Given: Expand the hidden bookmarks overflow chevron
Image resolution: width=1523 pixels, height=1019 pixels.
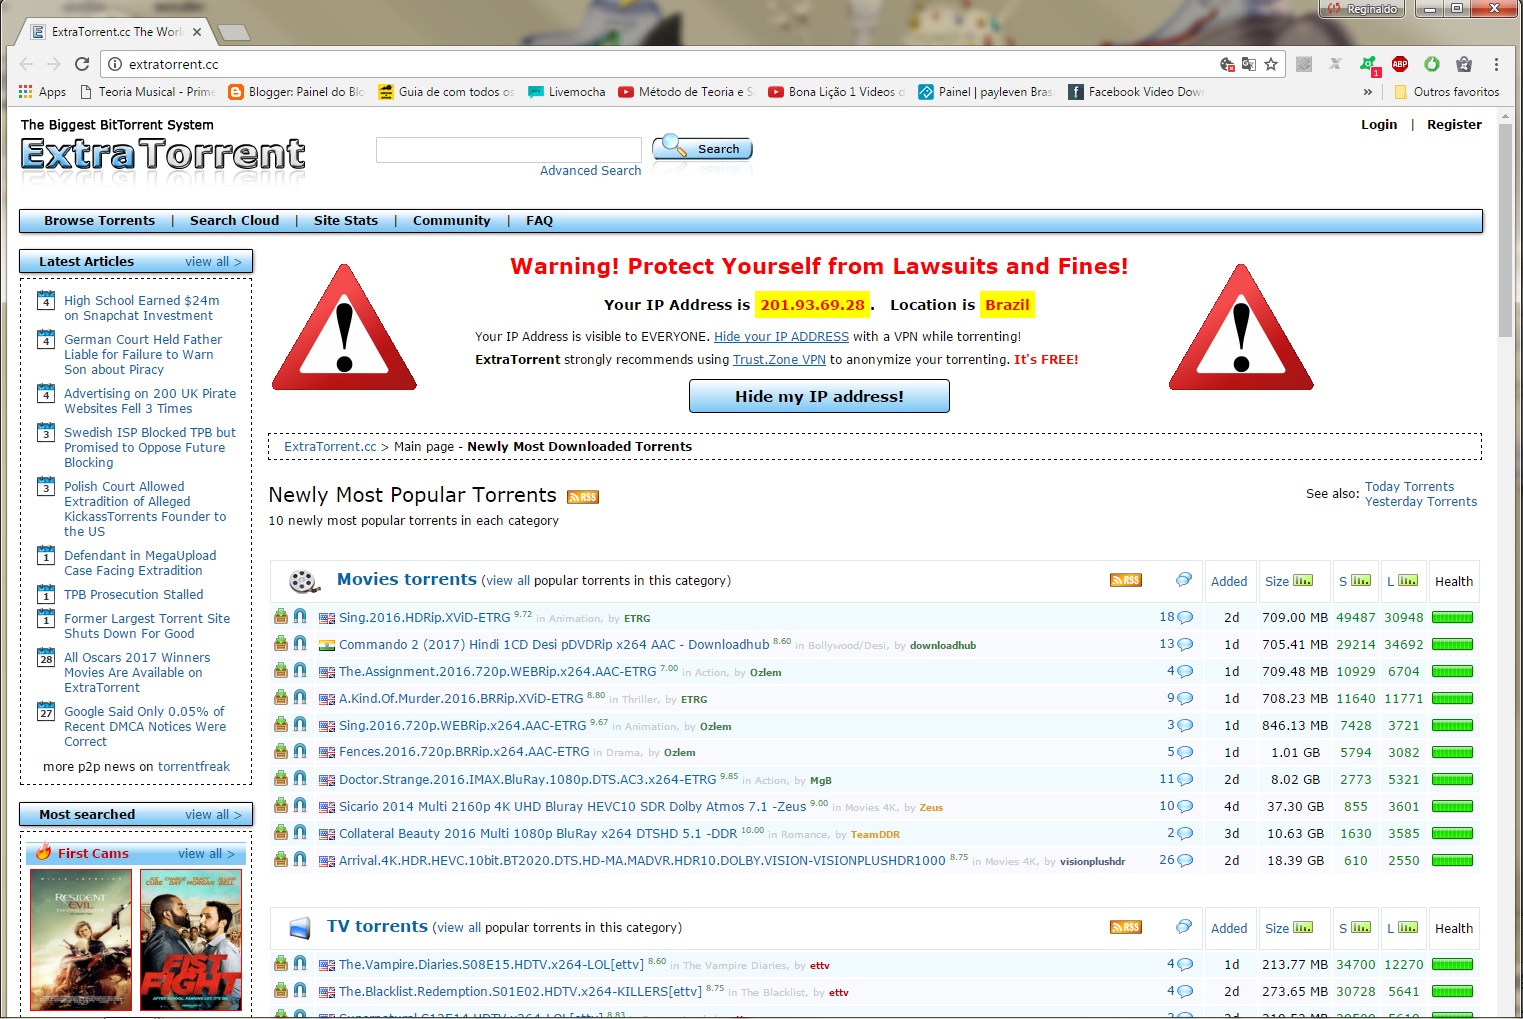Looking at the screenshot, I should 1367,92.
